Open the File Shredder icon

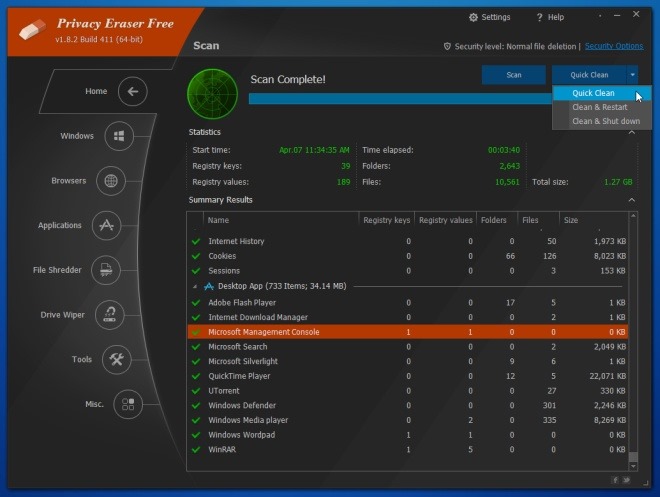click(106, 270)
